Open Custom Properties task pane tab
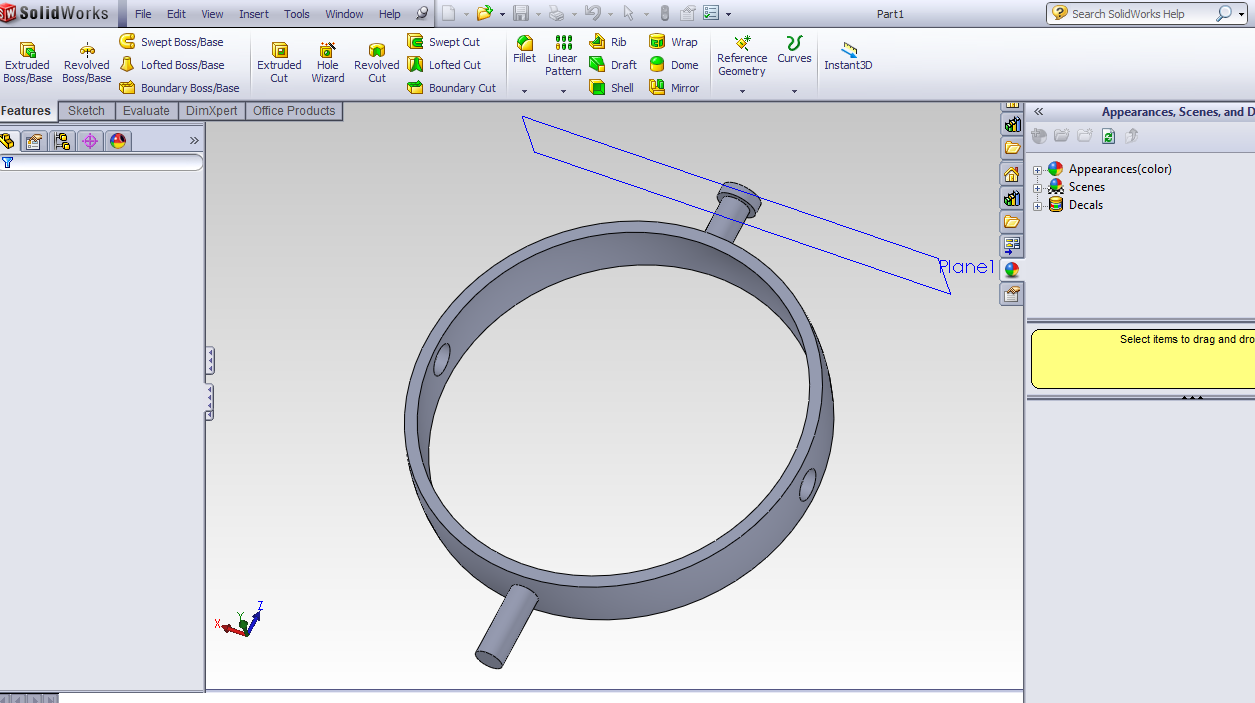 click(x=1012, y=293)
